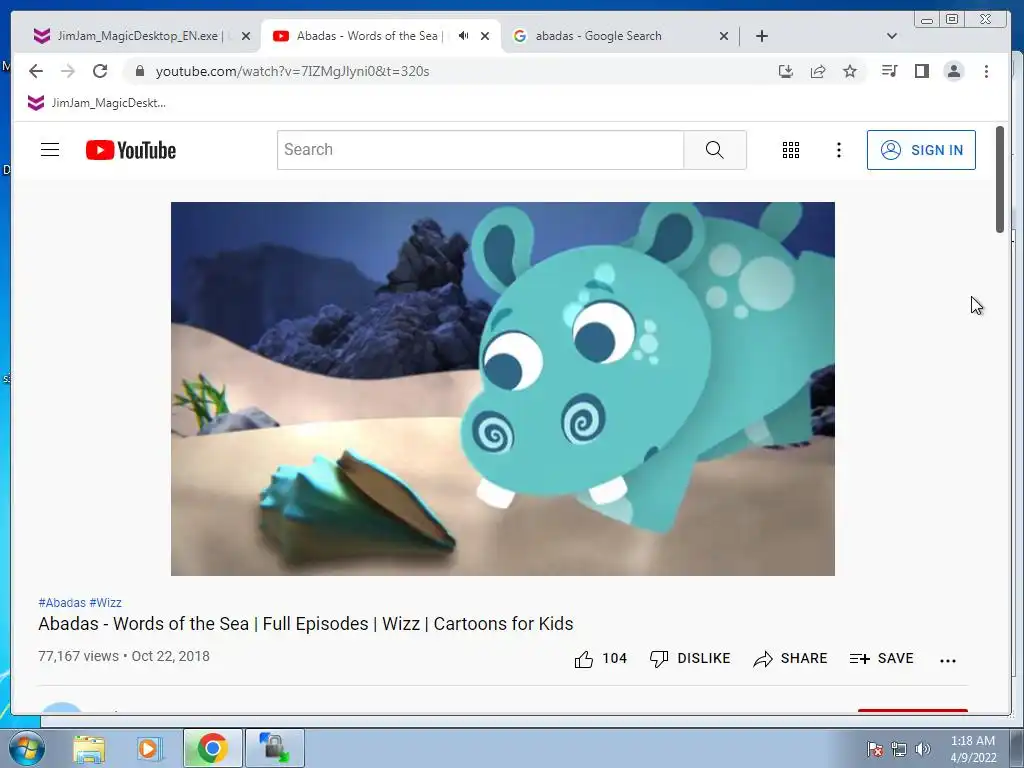Switch to JimJam_MagicDesktop_EN.exe tab
This screenshot has height=768, width=1024.
140,36
